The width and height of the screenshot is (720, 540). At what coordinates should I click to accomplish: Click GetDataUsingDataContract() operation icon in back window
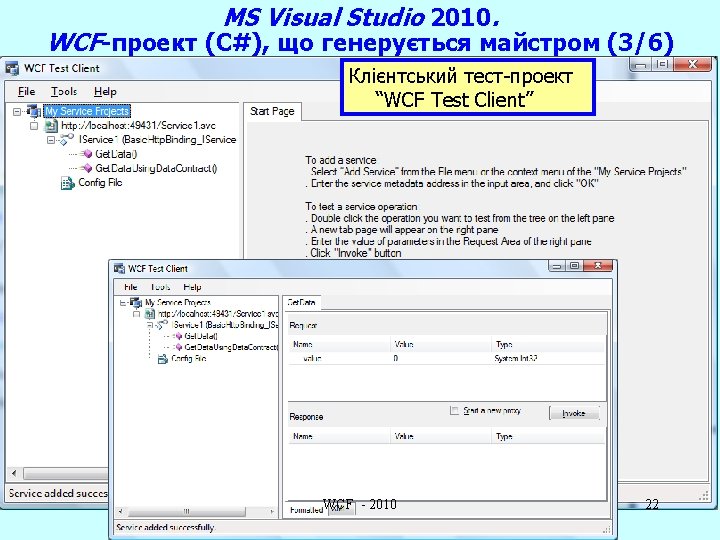86,169
